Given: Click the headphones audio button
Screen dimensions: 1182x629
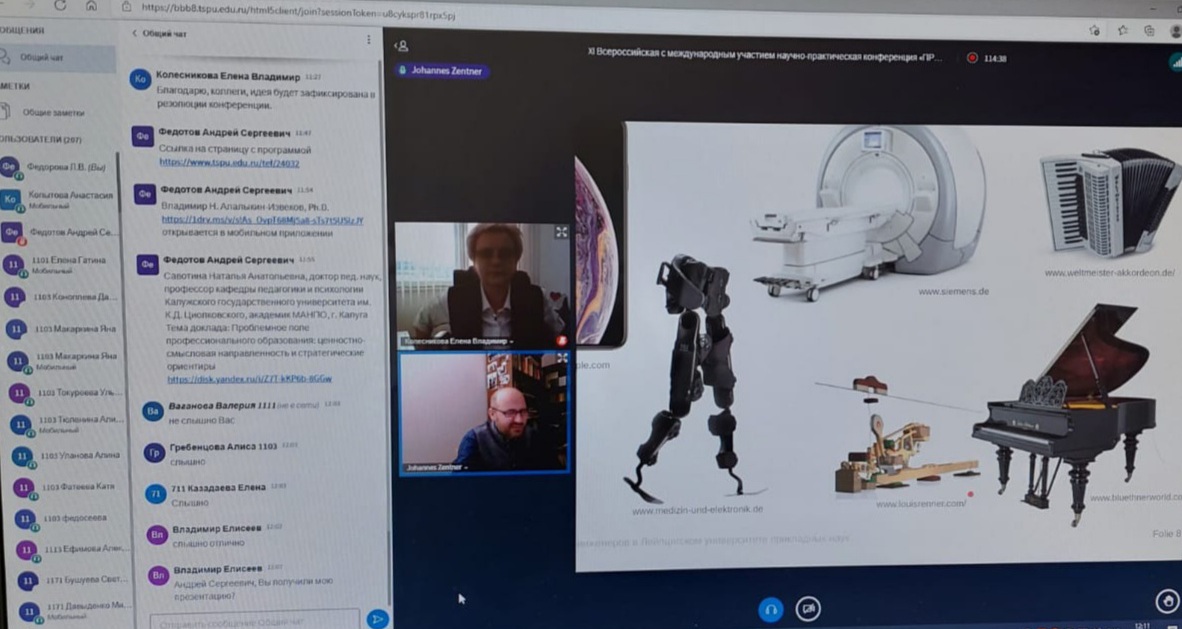Looking at the screenshot, I should click(x=770, y=609).
